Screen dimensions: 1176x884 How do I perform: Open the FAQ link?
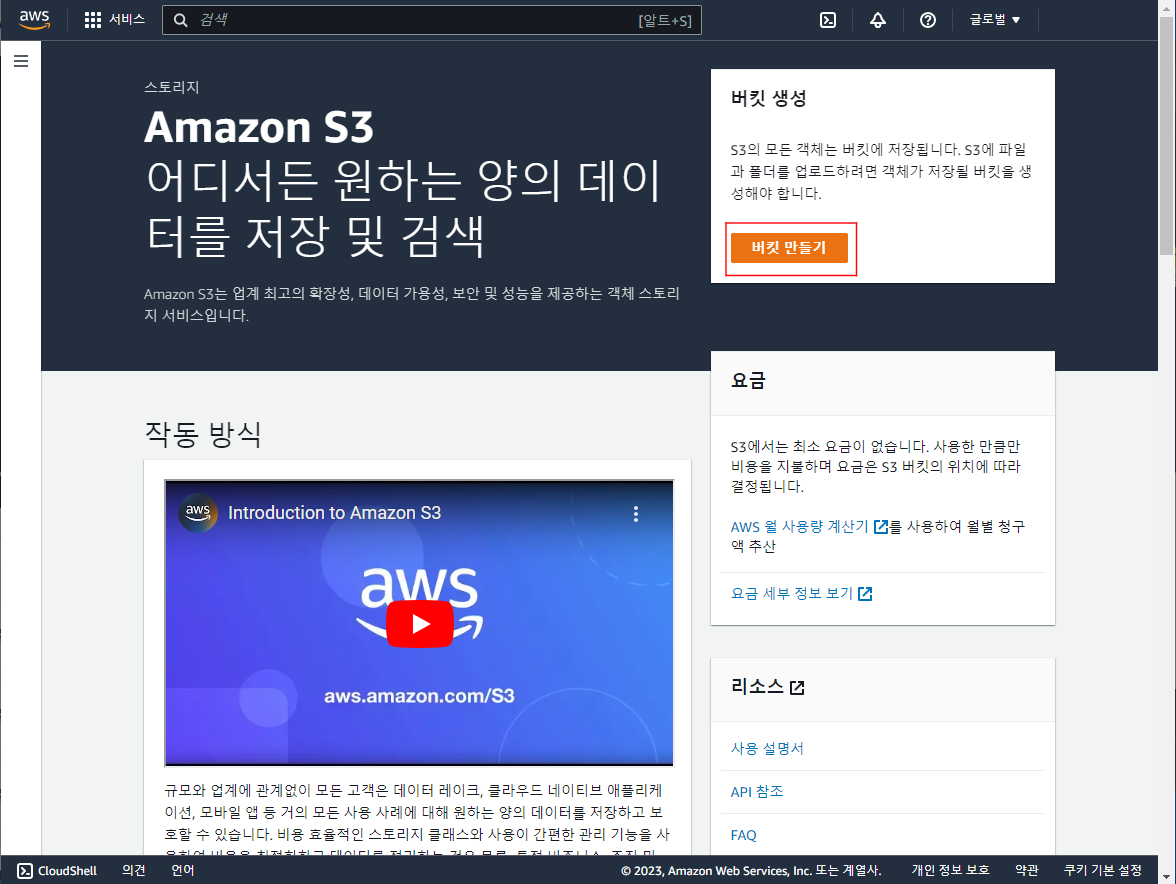[x=743, y=835]
